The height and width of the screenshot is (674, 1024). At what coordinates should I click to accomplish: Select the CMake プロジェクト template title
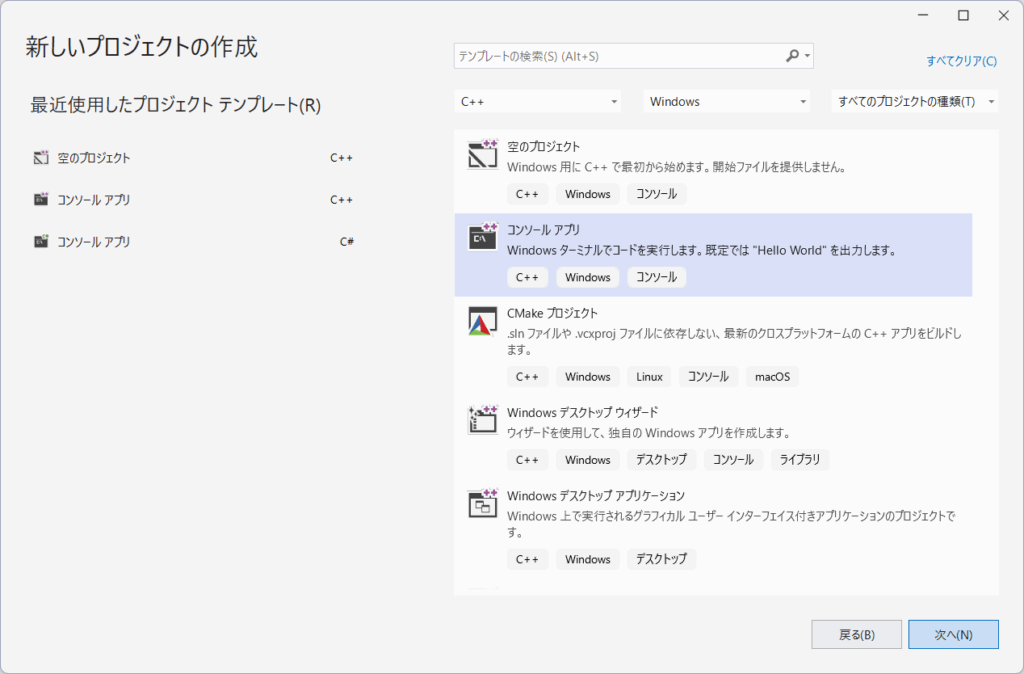pyautogui.click(x=552, y=313)
